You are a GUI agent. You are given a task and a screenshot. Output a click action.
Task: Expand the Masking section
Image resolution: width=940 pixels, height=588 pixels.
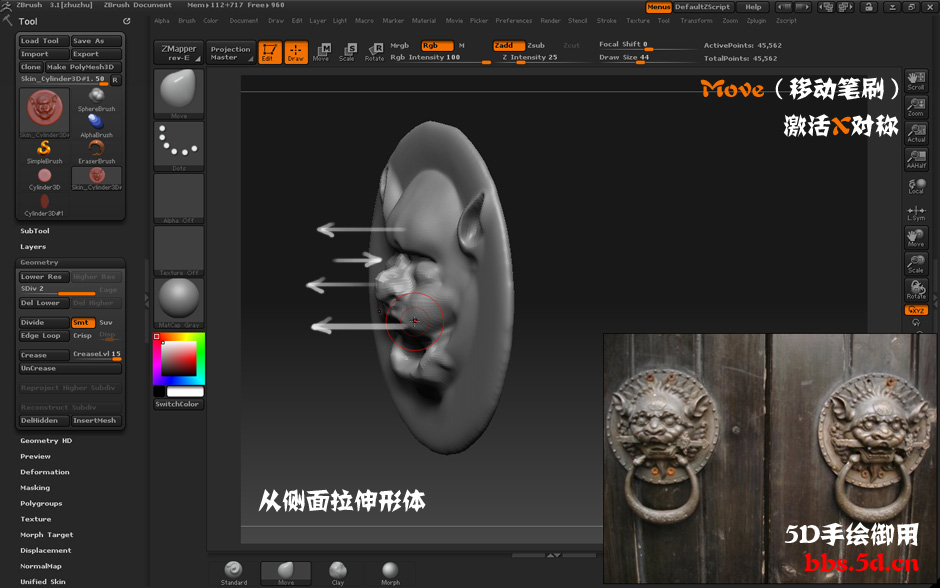pyautogui.click(x=35, y=487)
